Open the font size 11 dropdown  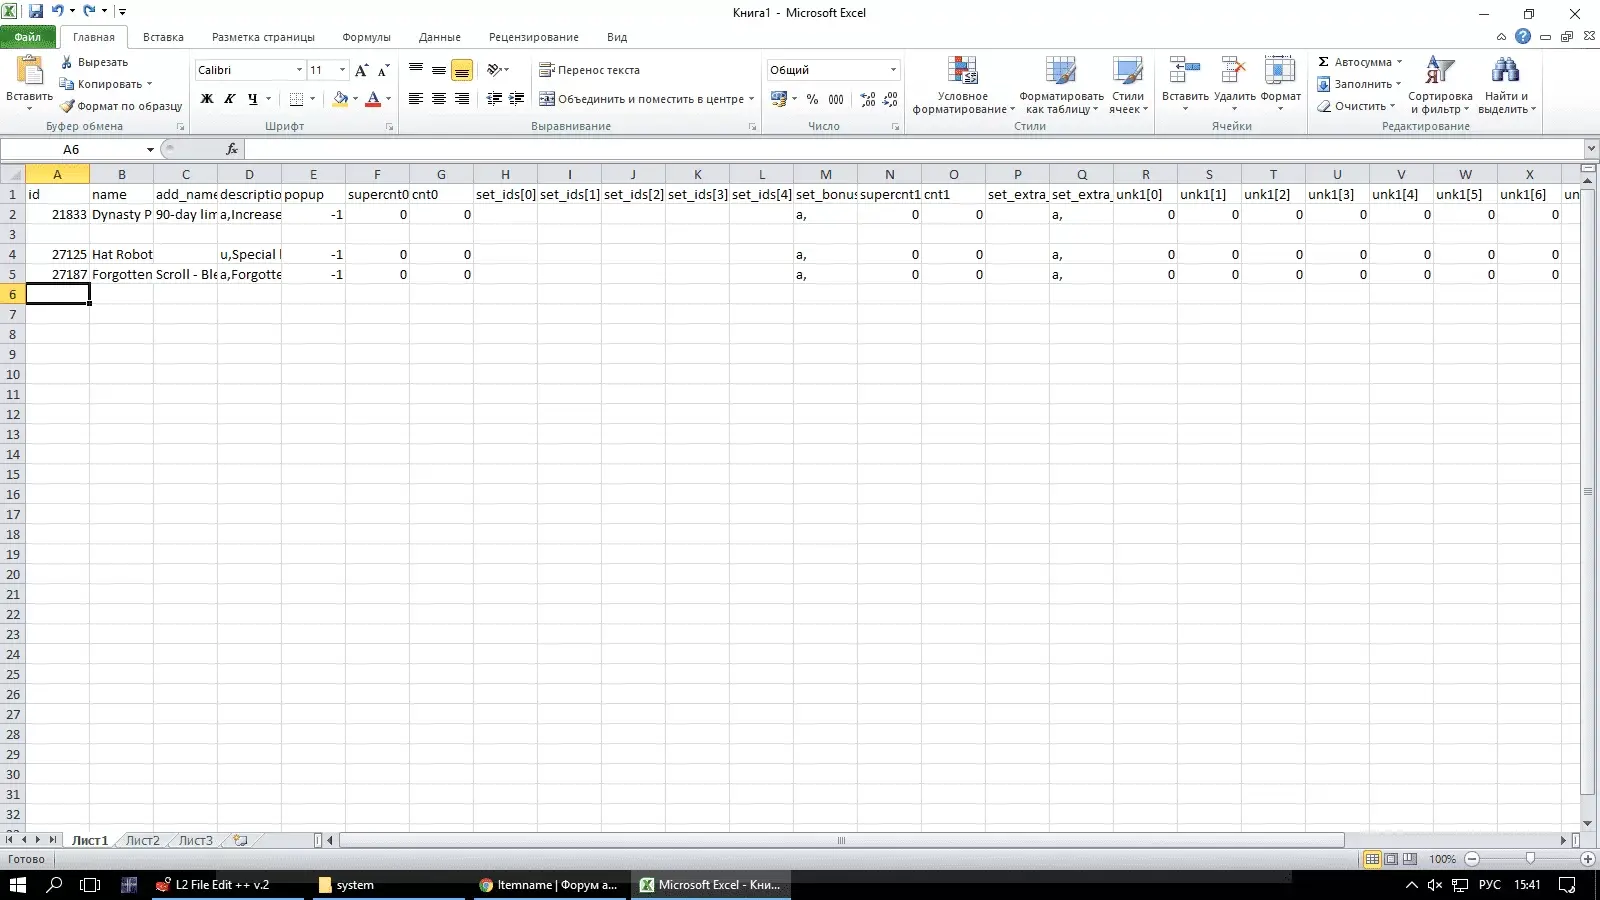[x=342, y=70]
